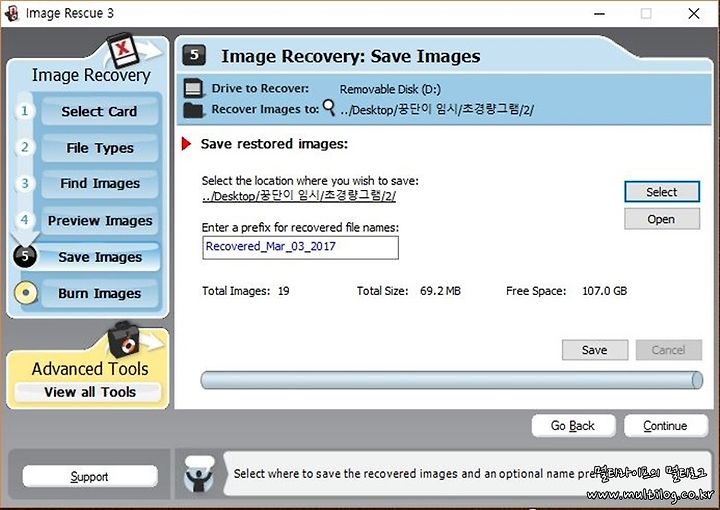Image resolution: width=720 pixels, height=510 pixels.
Task: Open the Find Images step
Action: pyautogui.click(x=100, y=184)
